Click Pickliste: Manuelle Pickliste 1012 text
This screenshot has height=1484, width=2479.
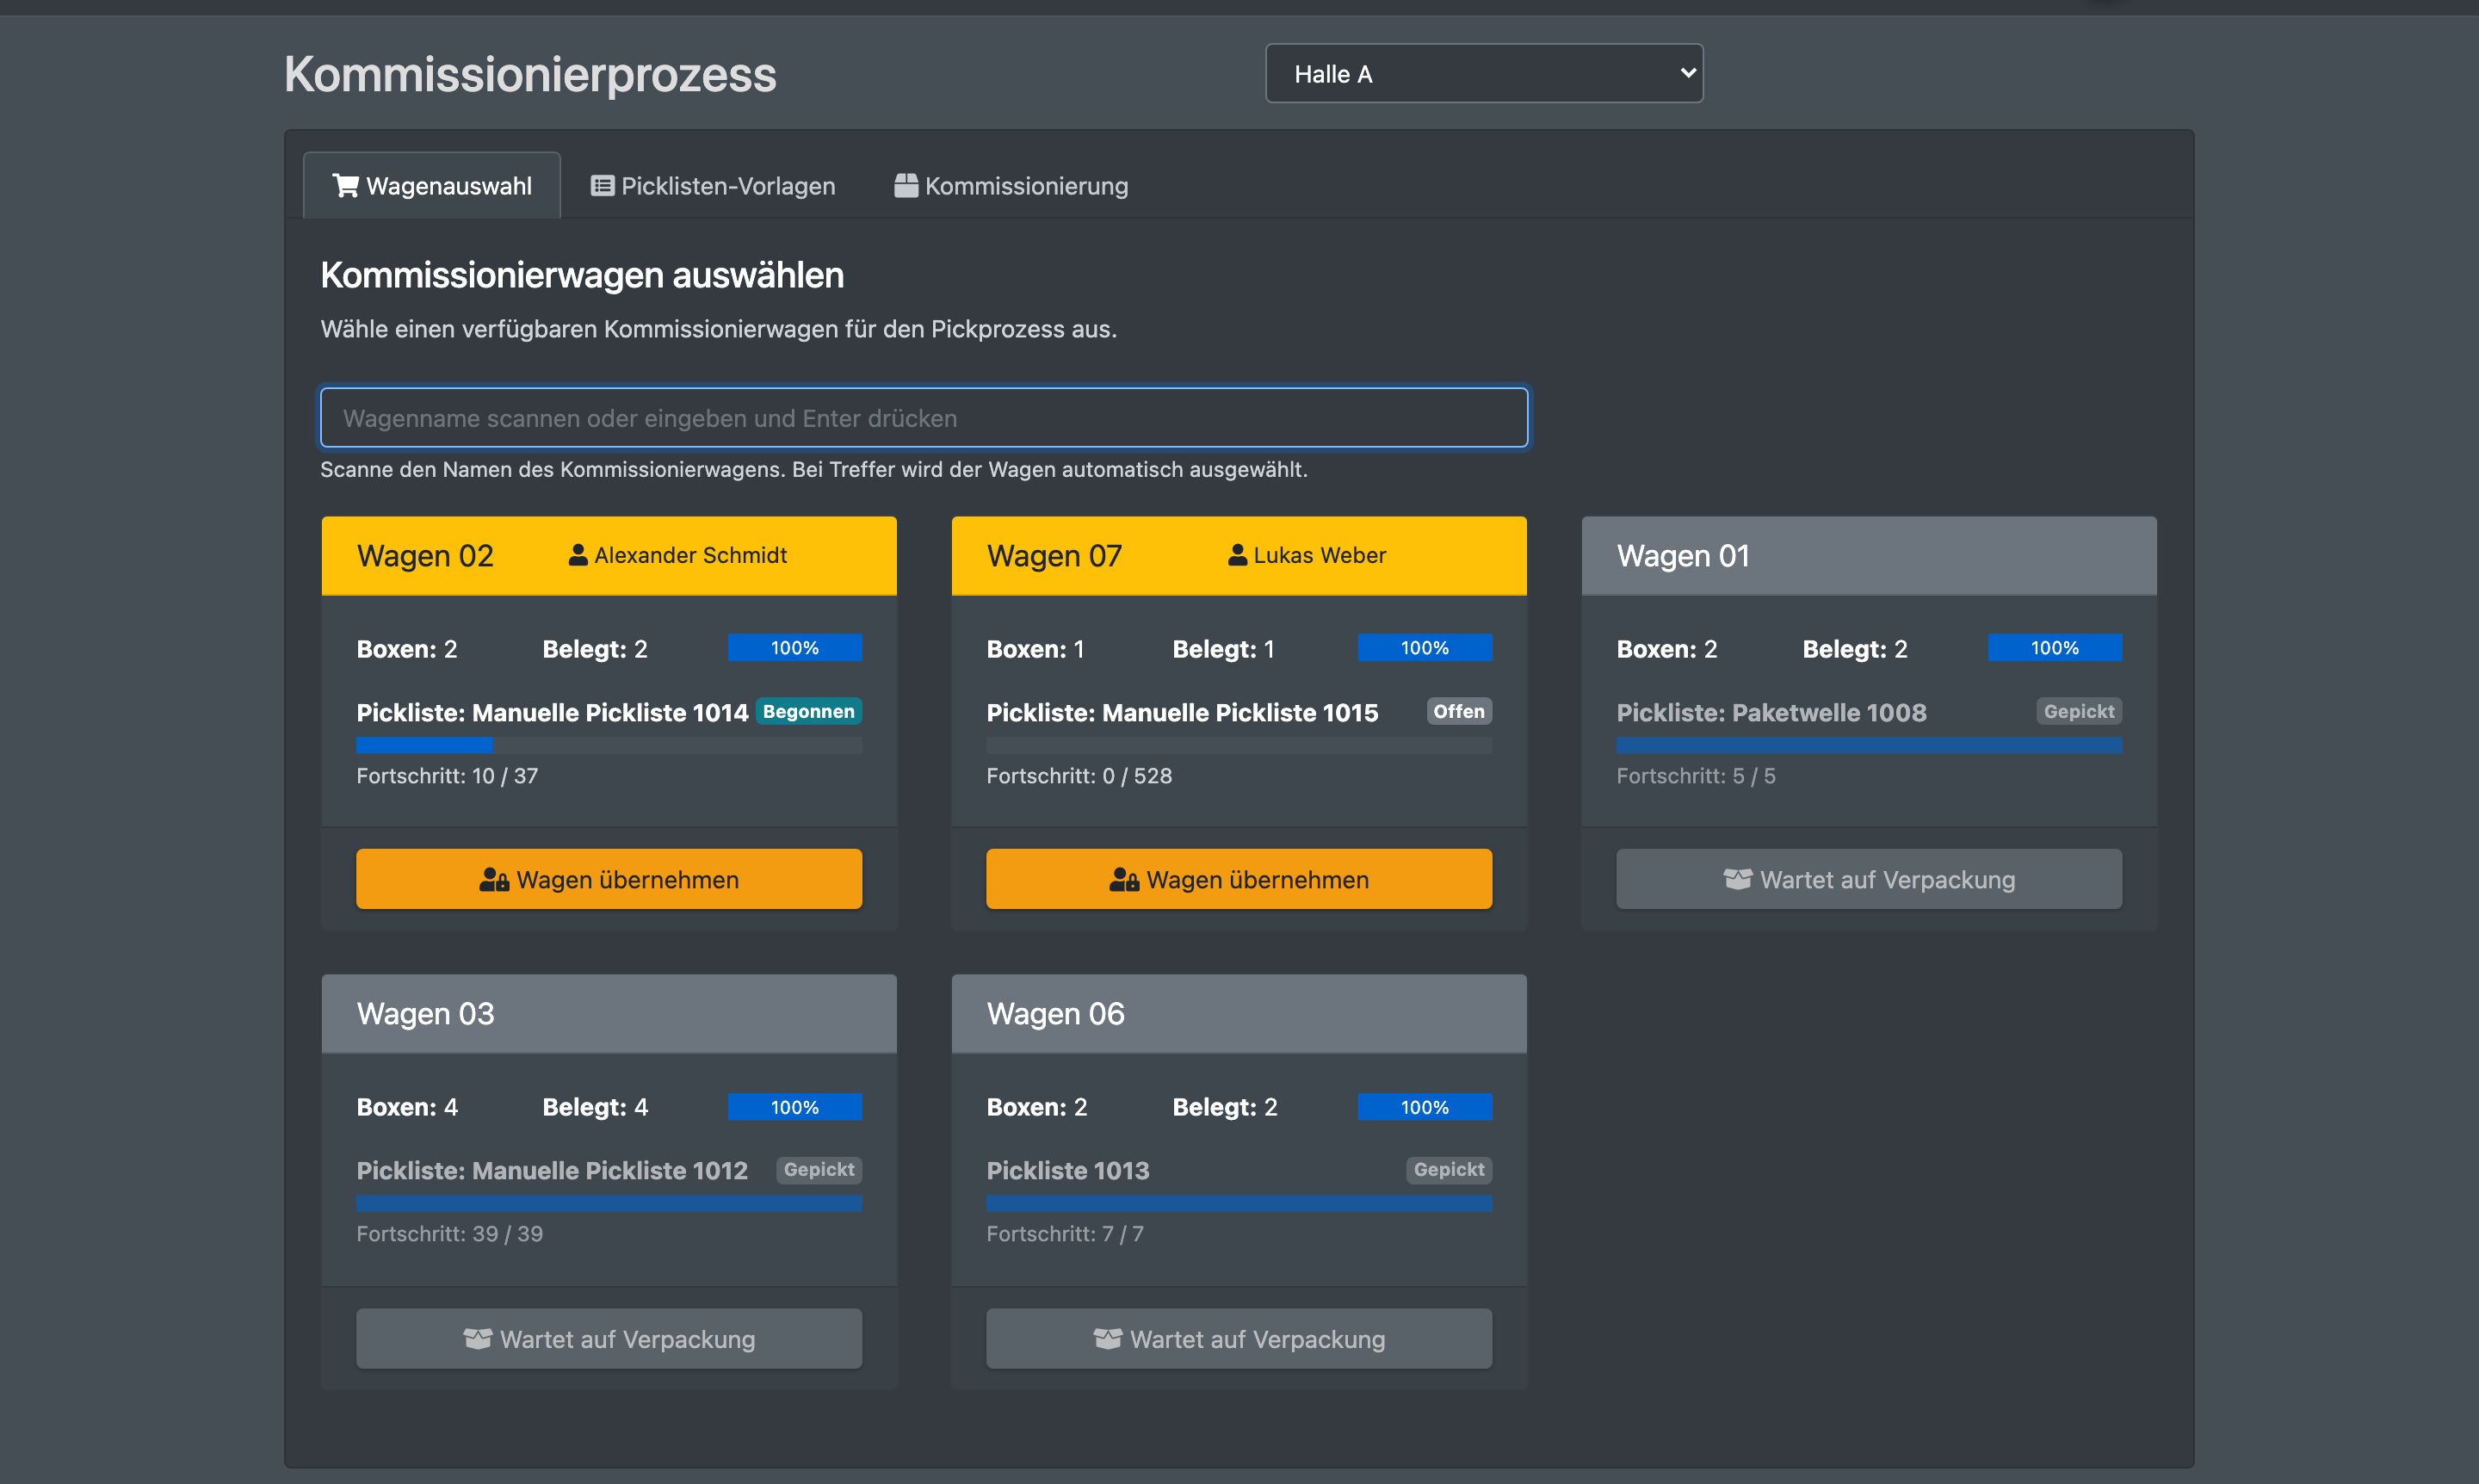[552, 1171]
